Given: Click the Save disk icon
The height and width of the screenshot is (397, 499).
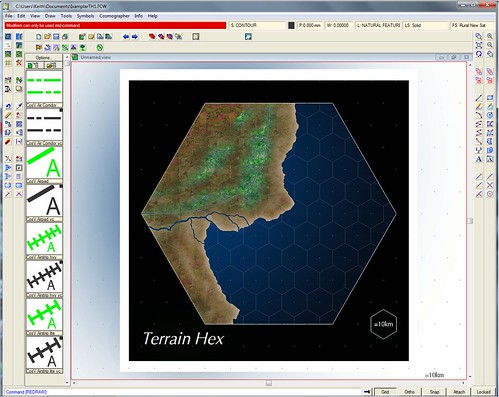Looking at the screenshot, I should click(x=56, y=37).
